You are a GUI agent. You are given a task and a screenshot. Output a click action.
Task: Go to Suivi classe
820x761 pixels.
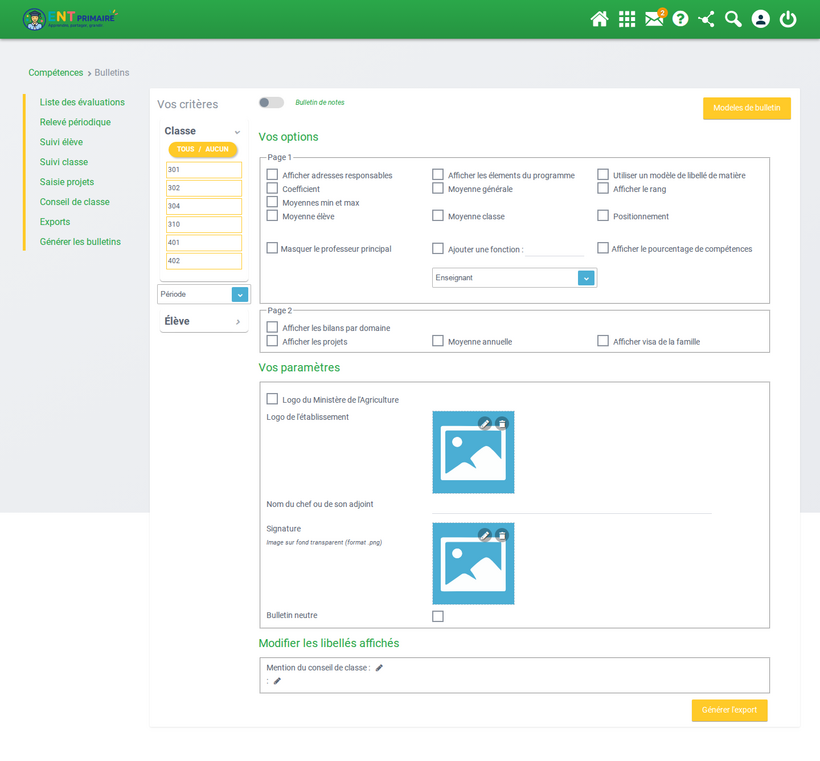click(x=64, y=162)
